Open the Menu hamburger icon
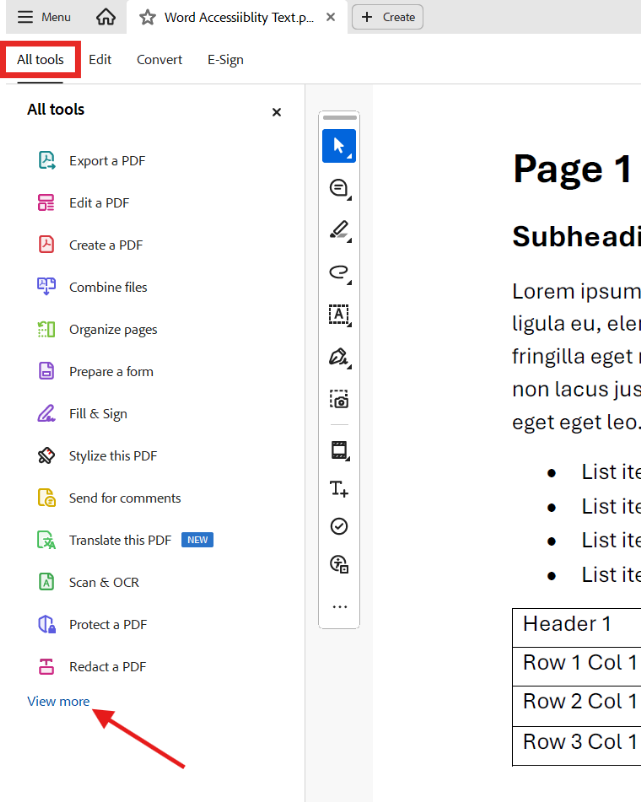This screenshot has height=802, width=641. coord(25,17)
